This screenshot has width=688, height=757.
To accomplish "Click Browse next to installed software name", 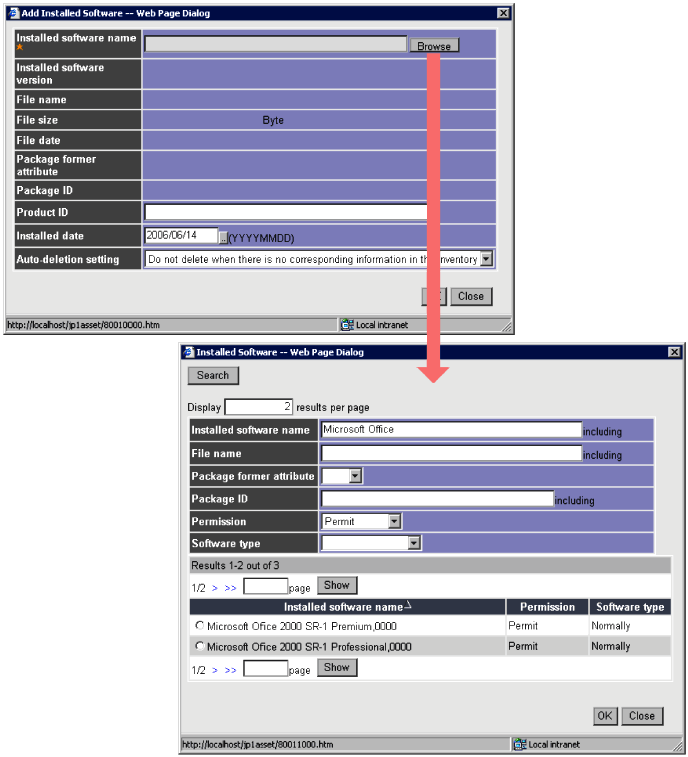I will [434, 46].
